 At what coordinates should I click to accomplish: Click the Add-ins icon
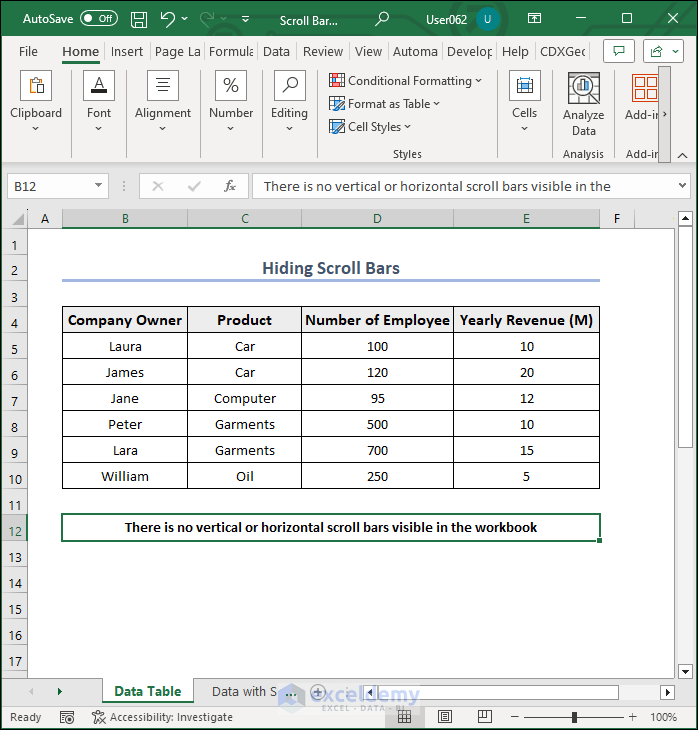(x=644, y=88)
